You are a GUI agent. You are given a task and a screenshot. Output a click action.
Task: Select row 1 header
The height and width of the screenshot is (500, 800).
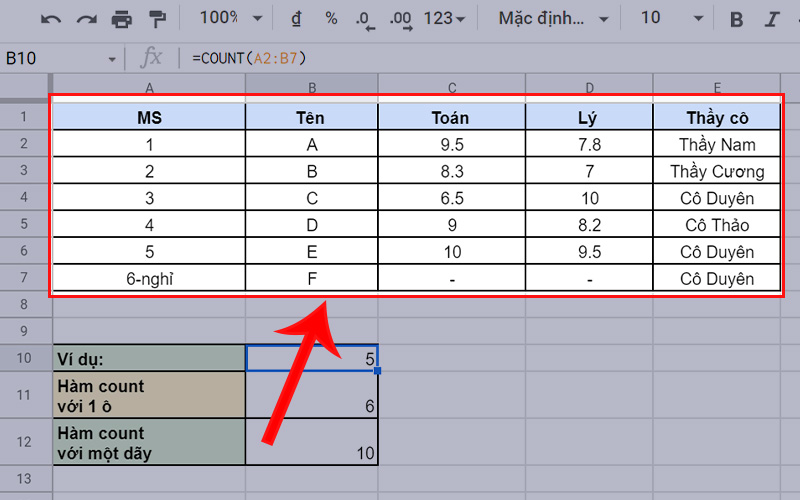tap(24, 117)
